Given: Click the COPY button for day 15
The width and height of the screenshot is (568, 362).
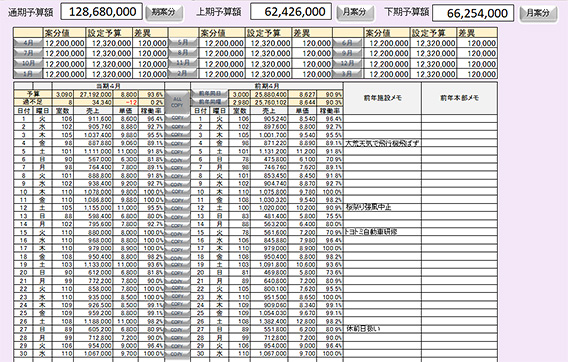Looking at the screenshot, I should pos(177,233).
